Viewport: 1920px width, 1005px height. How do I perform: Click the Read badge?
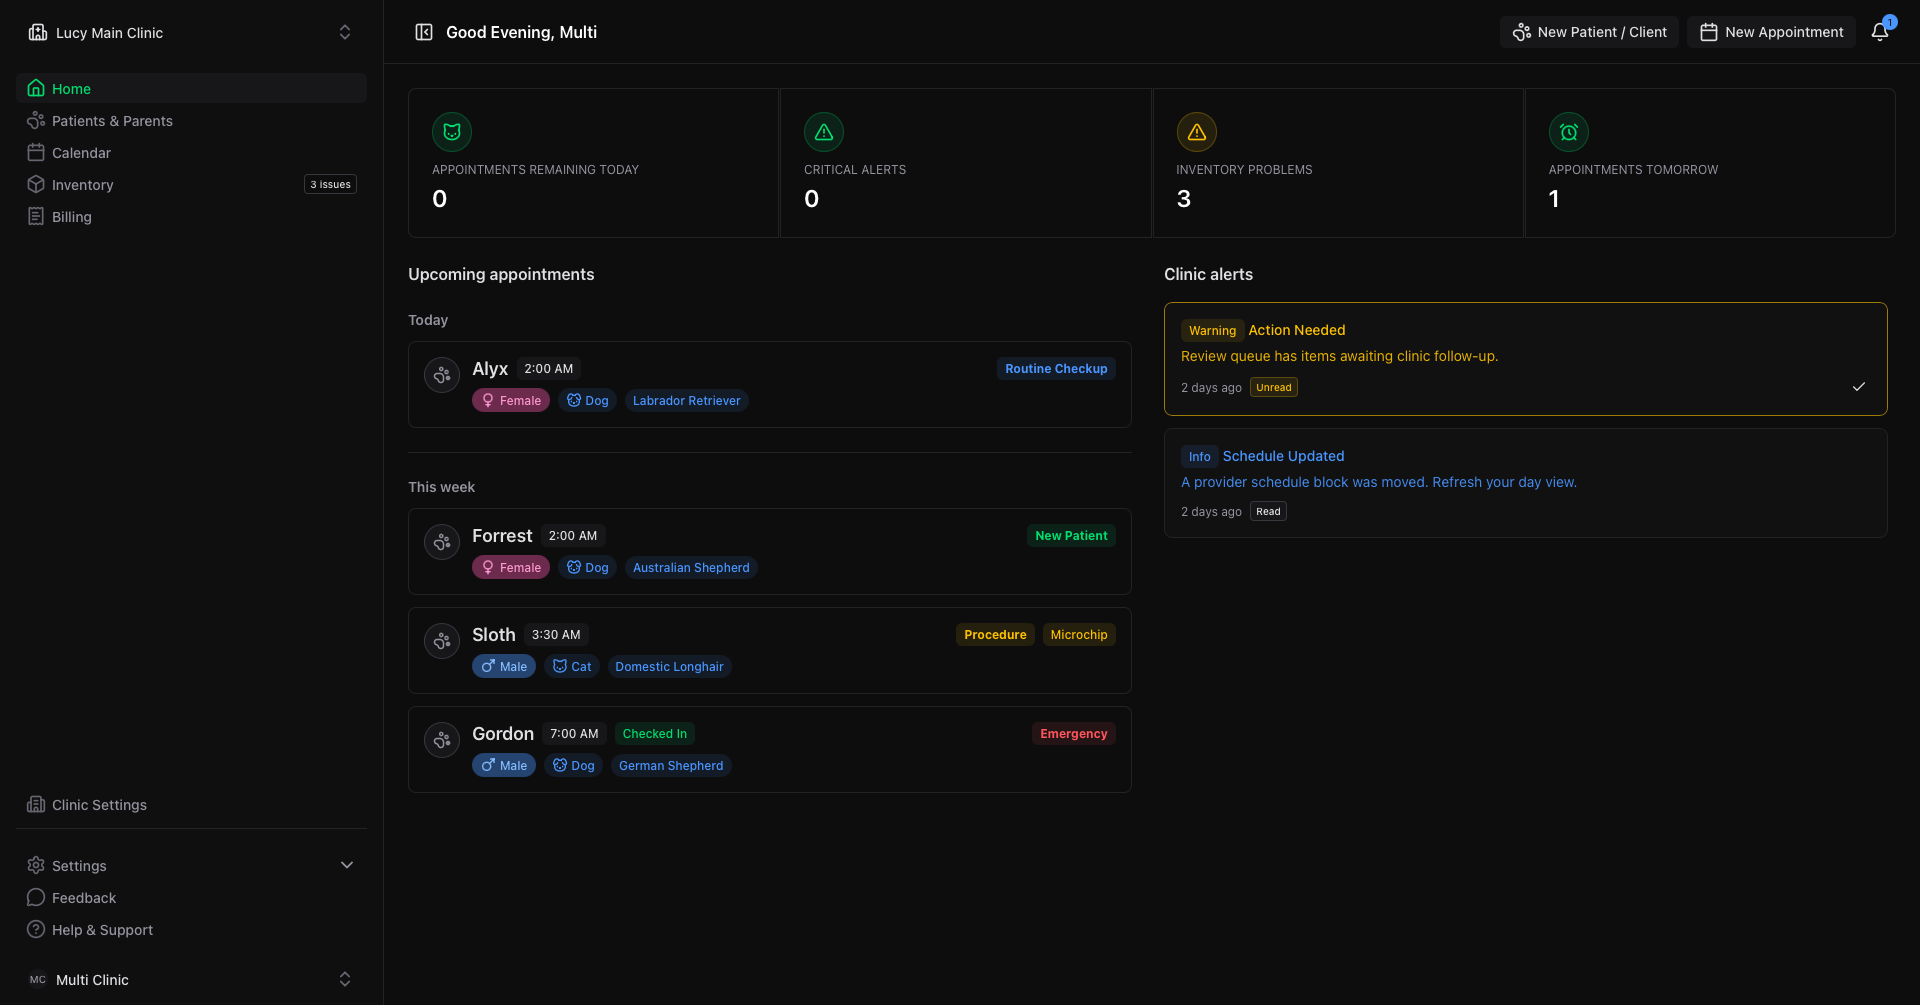coord(1268,511)
